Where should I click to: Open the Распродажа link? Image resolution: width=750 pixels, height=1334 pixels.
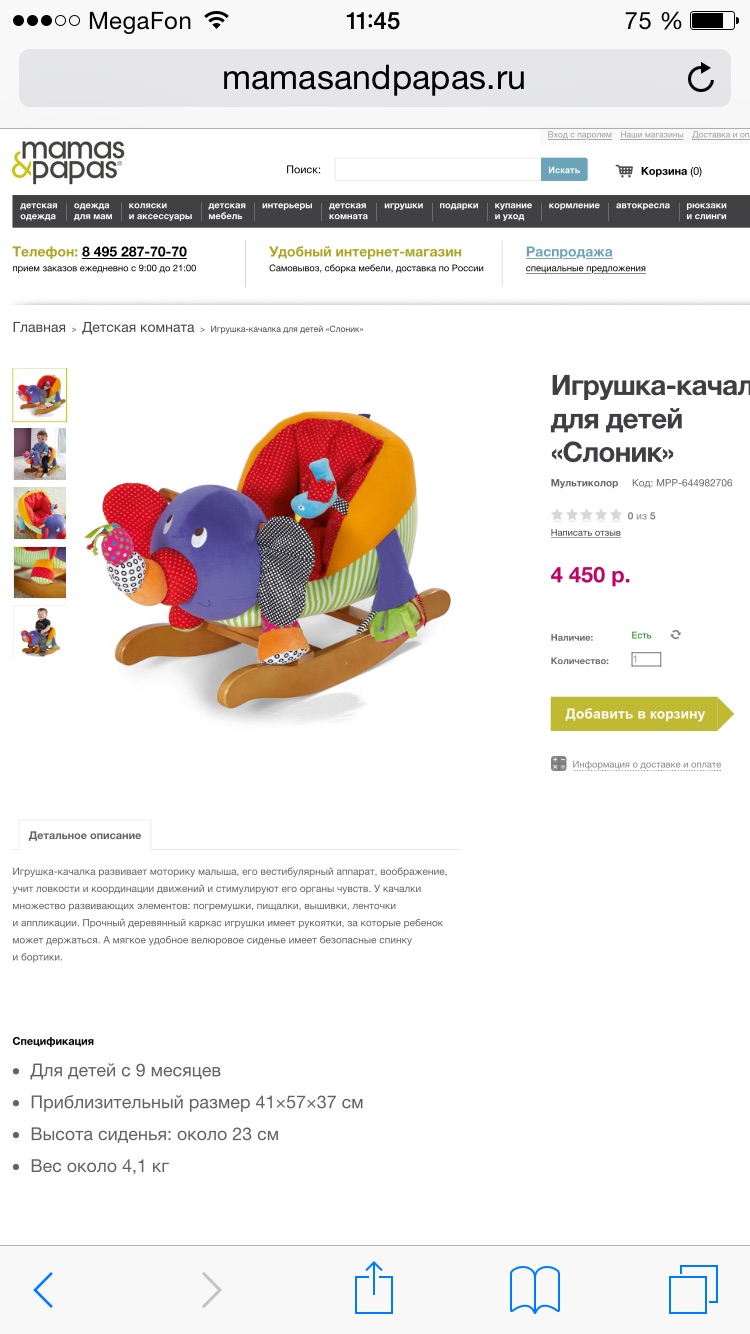[569, 252]
